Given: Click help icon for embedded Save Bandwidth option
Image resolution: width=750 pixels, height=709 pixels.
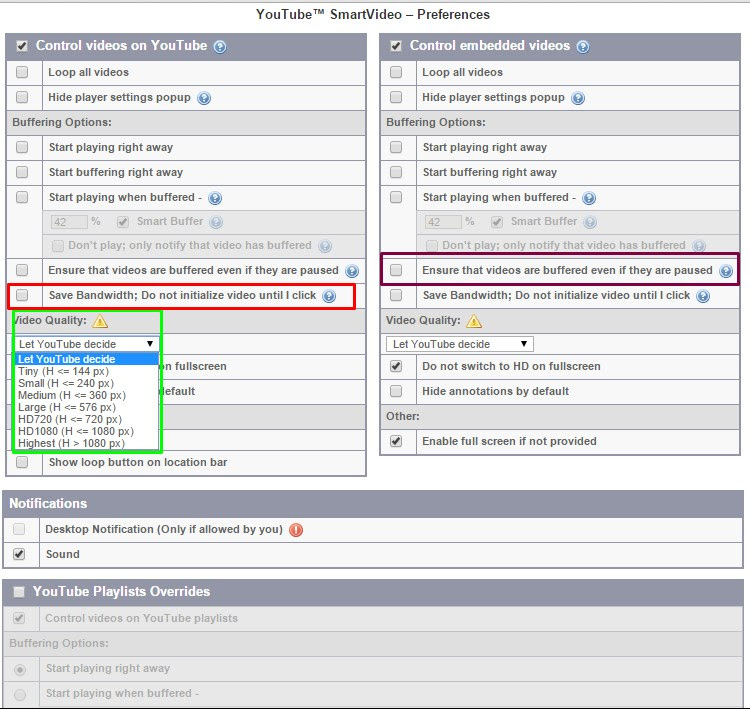Looking at the screenshot, I should (x=703, y=296).
